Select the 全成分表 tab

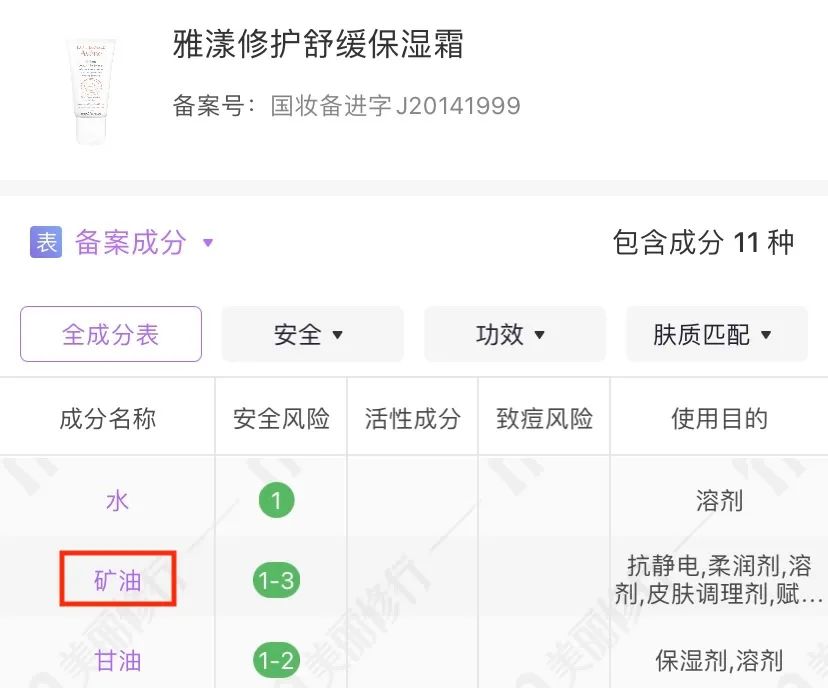(x=111, y=334)
